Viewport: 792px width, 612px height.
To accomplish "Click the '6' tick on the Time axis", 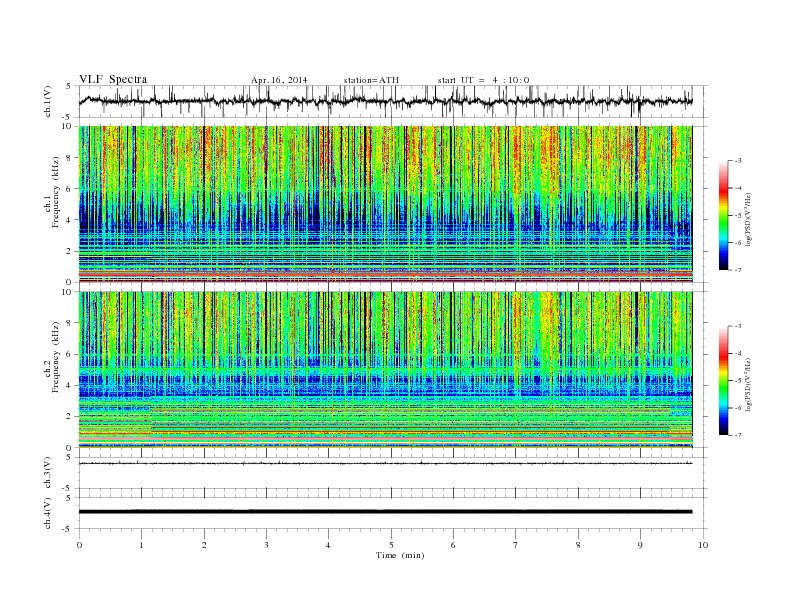I will [453, 545].
